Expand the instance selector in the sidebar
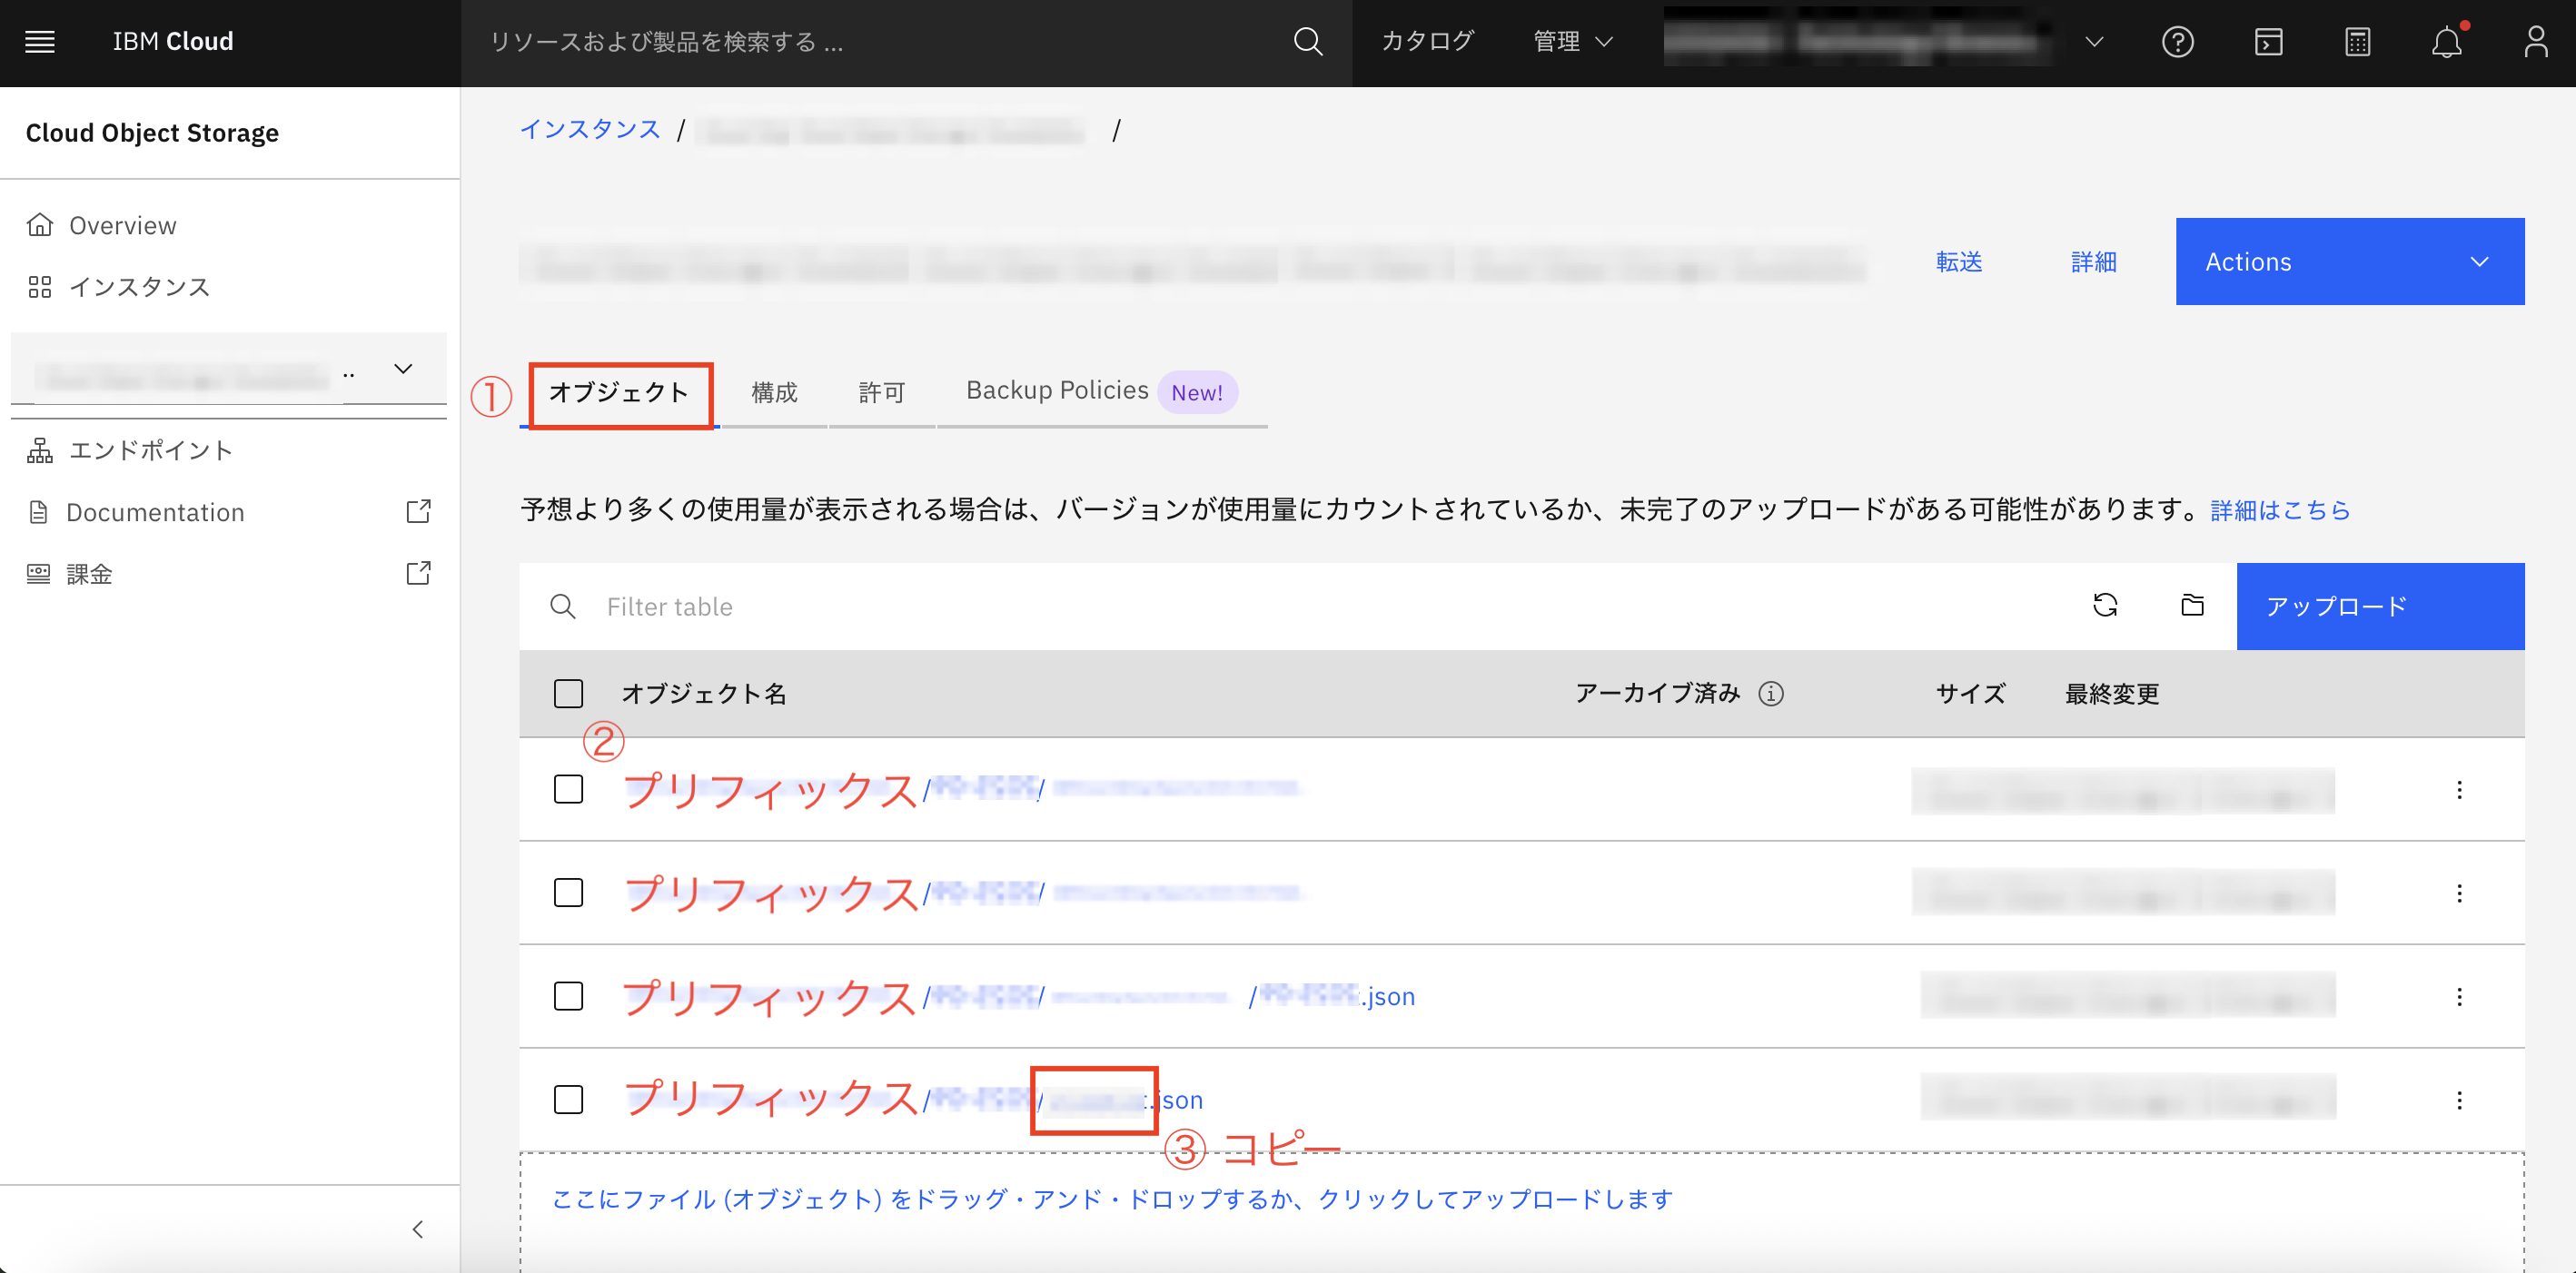 403,369
